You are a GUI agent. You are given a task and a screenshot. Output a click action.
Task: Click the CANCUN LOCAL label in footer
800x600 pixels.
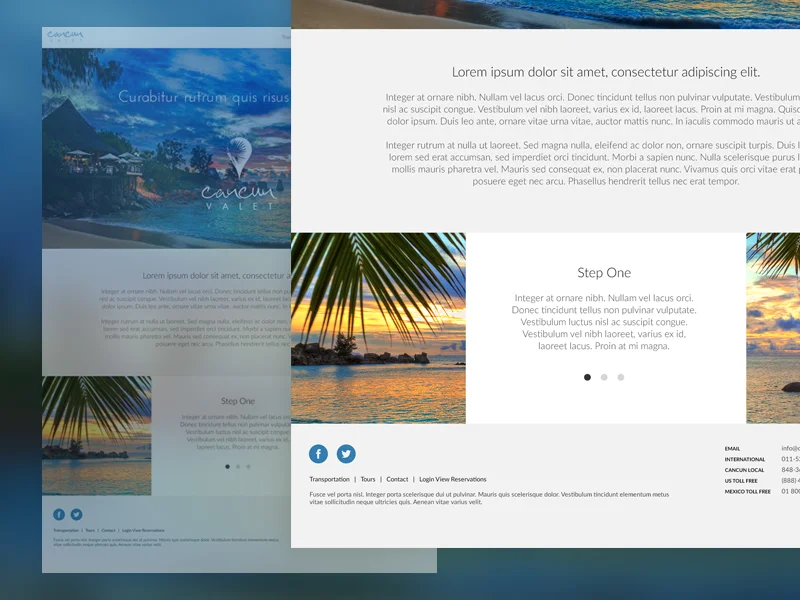click(744, 470)
